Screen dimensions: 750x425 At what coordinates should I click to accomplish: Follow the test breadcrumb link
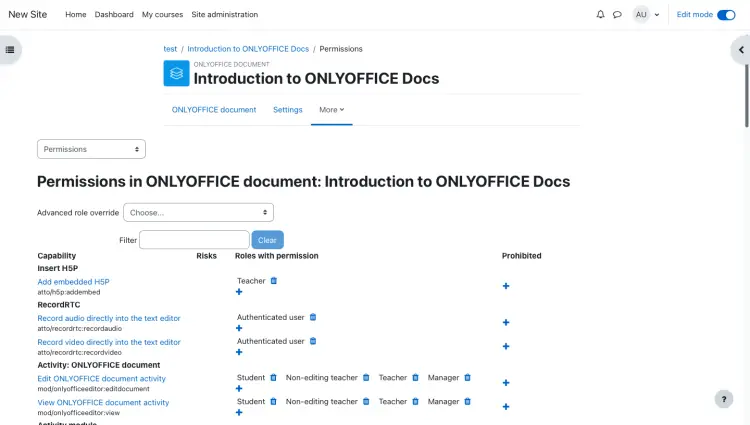click(x=170, y=49)
